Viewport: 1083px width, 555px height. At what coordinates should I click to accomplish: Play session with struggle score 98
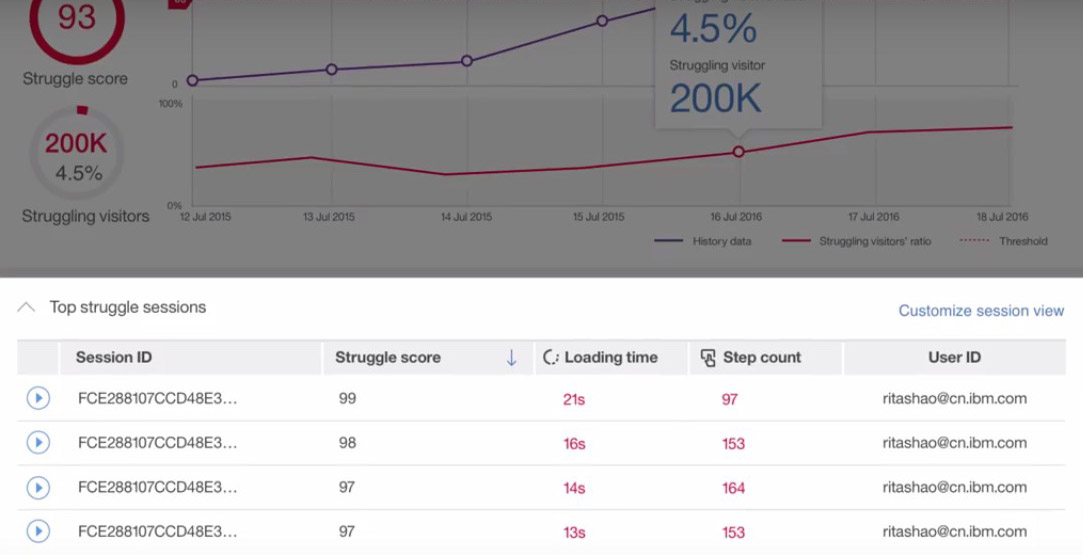pyautogui.click(x=38, y=442)
